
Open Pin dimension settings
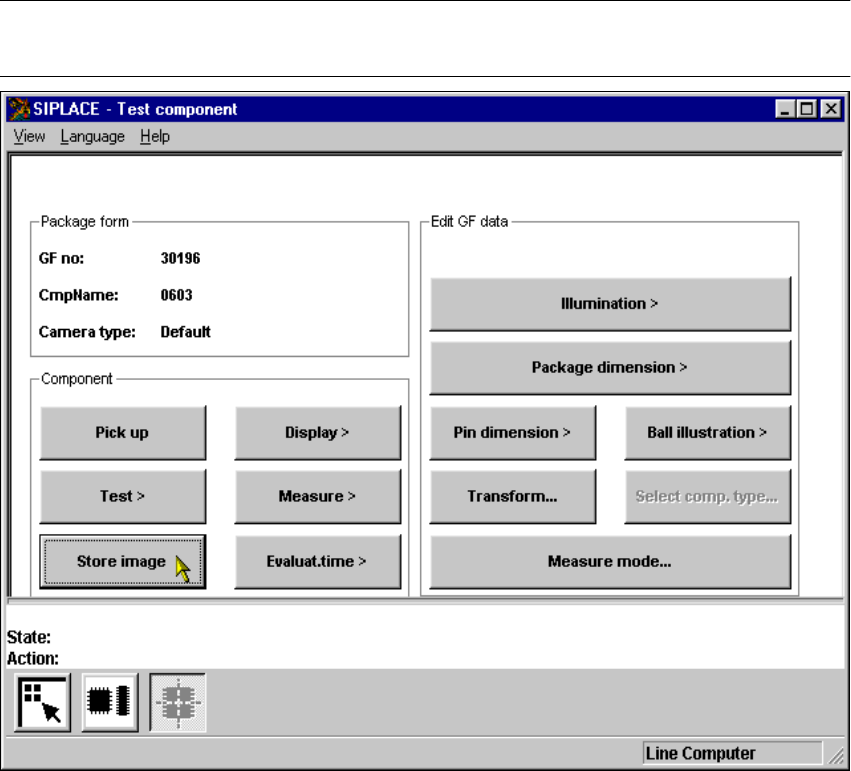point(512,433)
